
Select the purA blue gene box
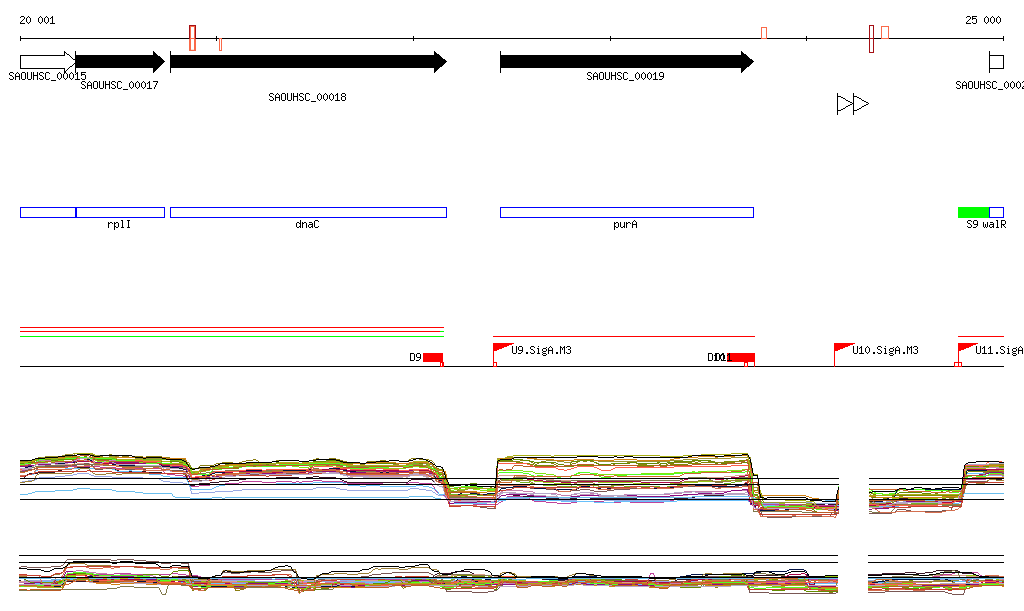tap(627, 212)
